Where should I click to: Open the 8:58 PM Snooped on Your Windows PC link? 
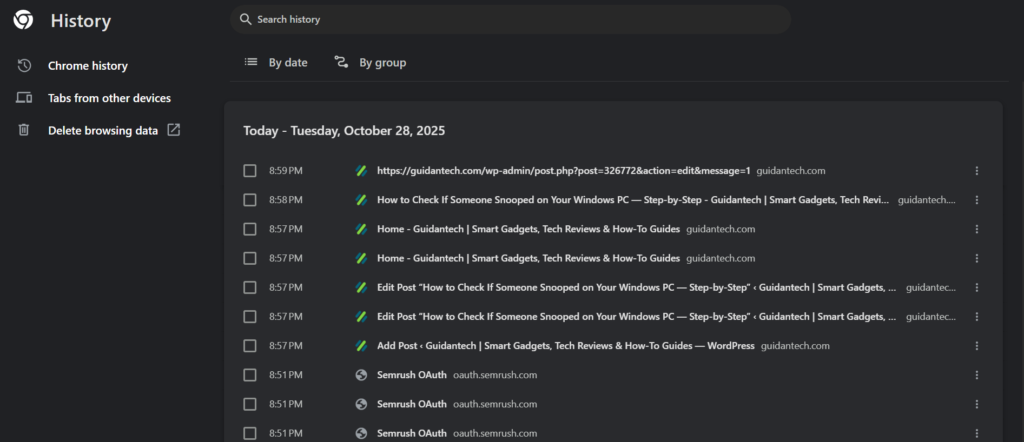pyautogui.click(x=633, y=200)
